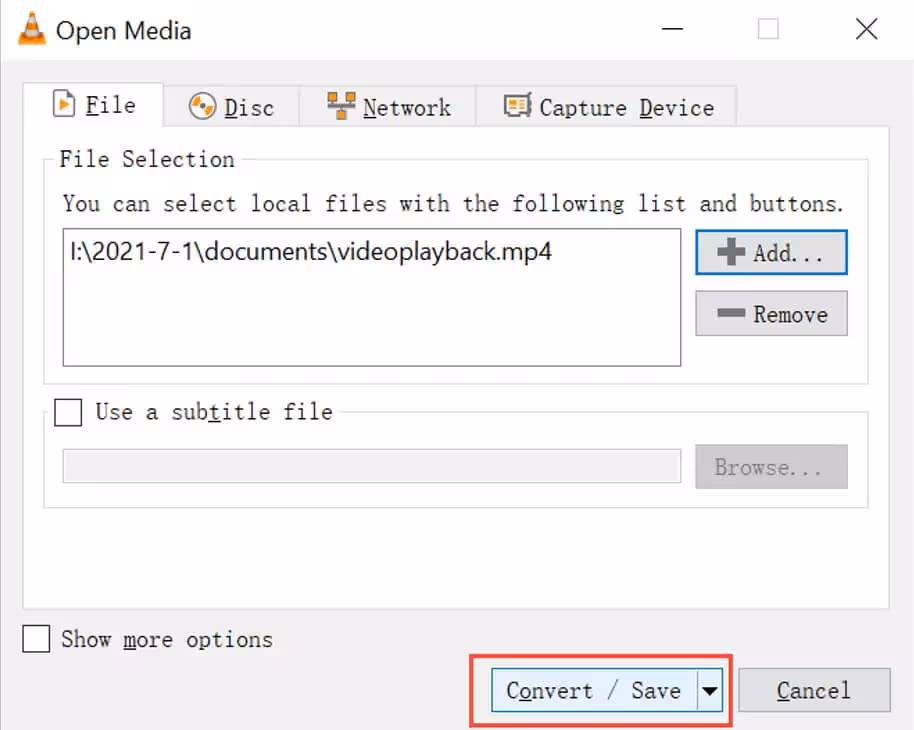
Task: Switch to the Network tab
Action: [389, 107]
